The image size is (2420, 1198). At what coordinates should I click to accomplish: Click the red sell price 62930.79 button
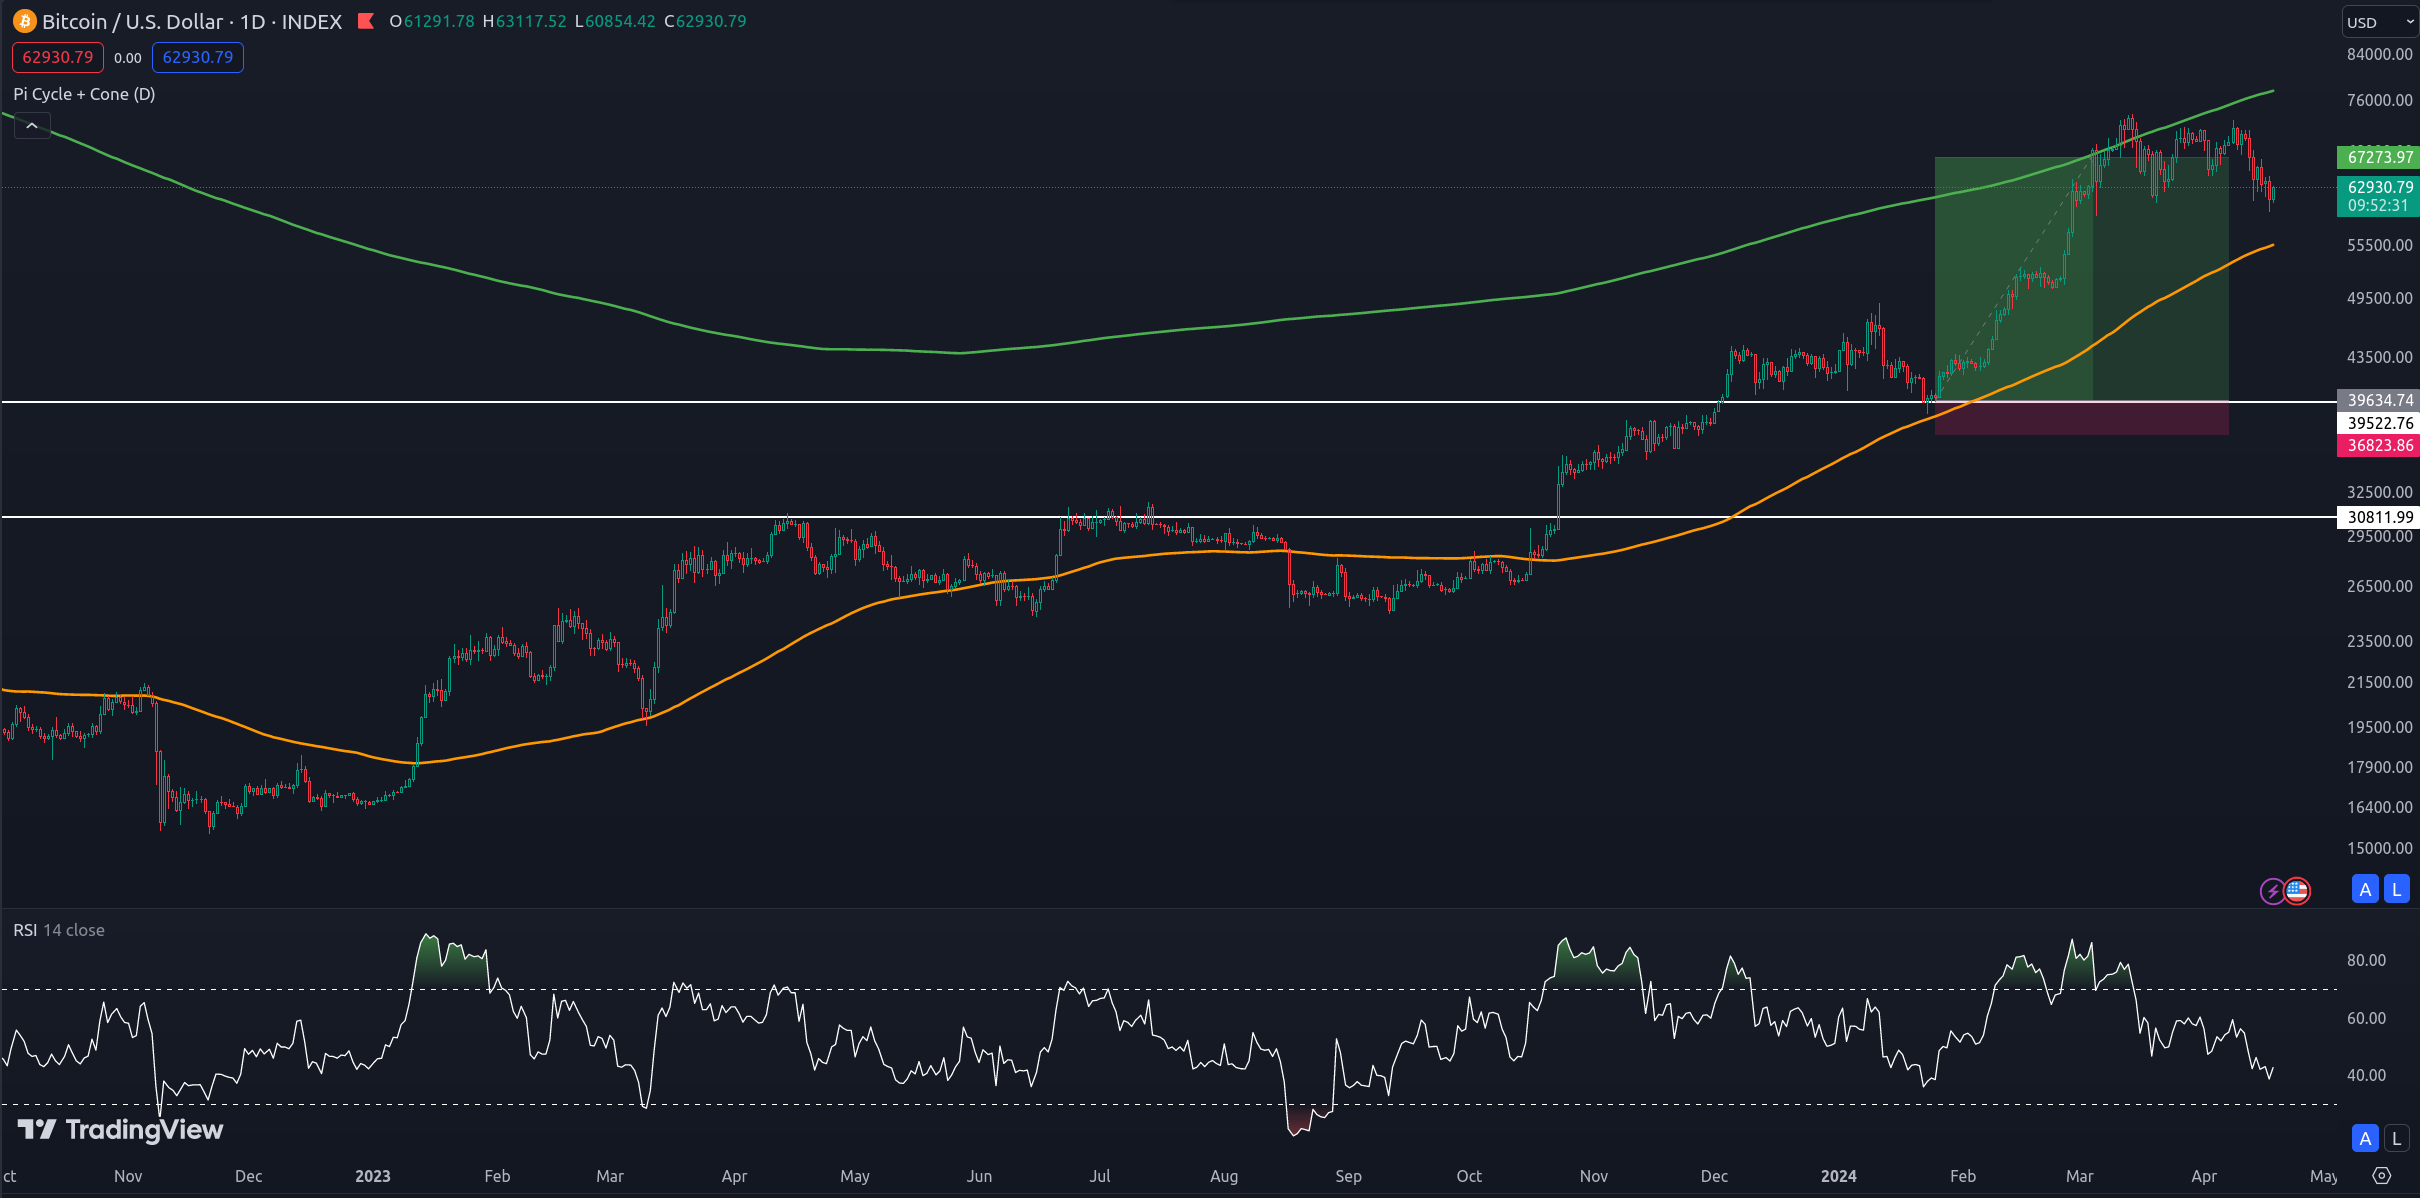tap(58, 58)
